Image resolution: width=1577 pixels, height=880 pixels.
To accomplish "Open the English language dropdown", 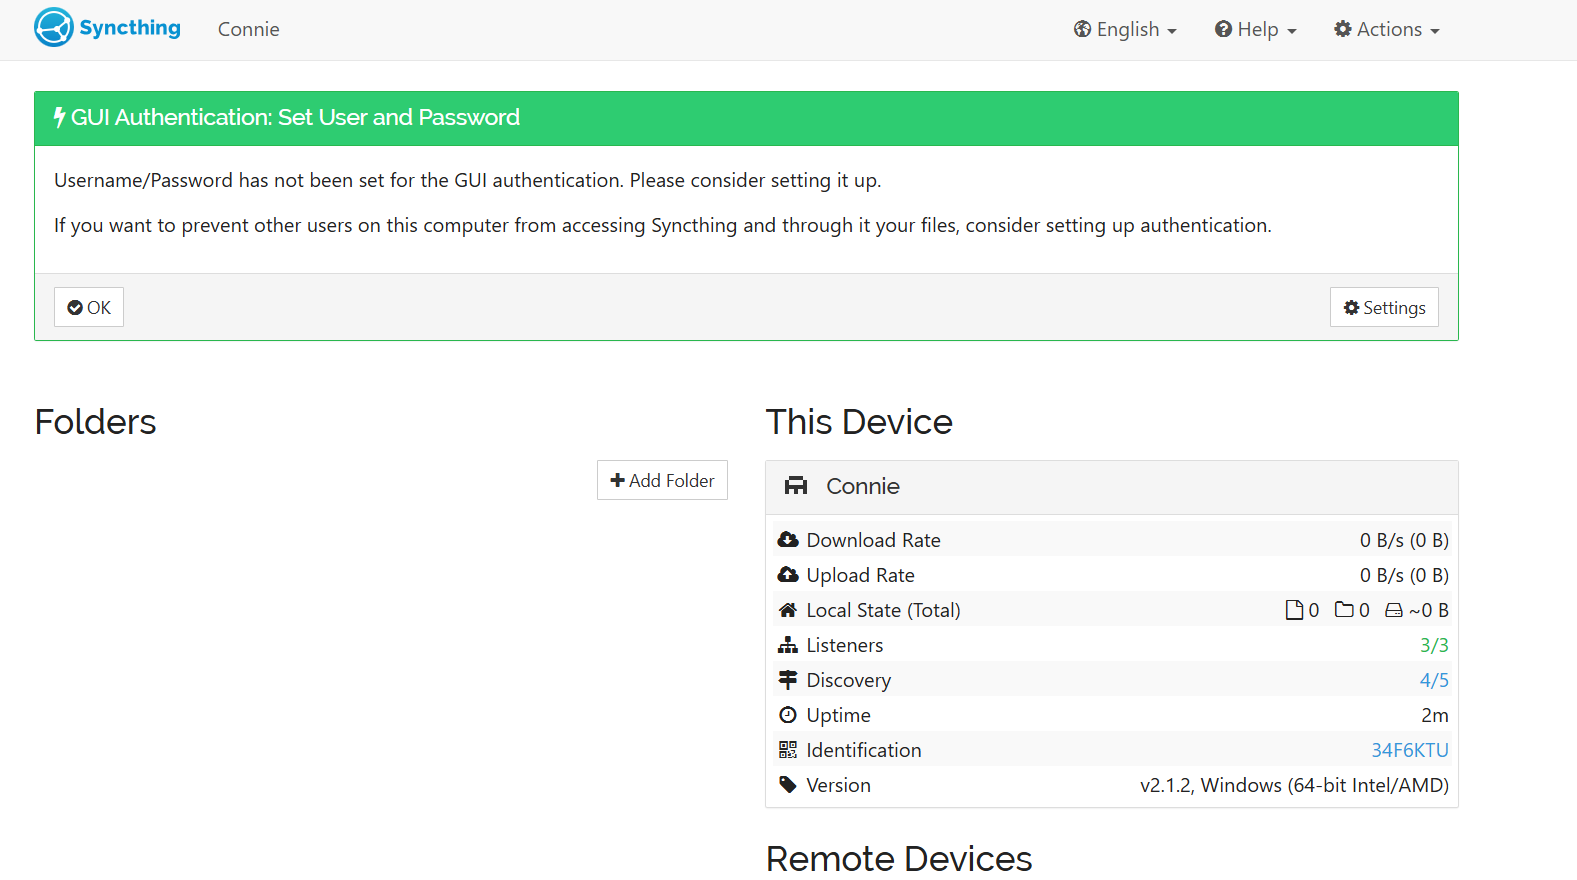I will [x=1125, y=30].
